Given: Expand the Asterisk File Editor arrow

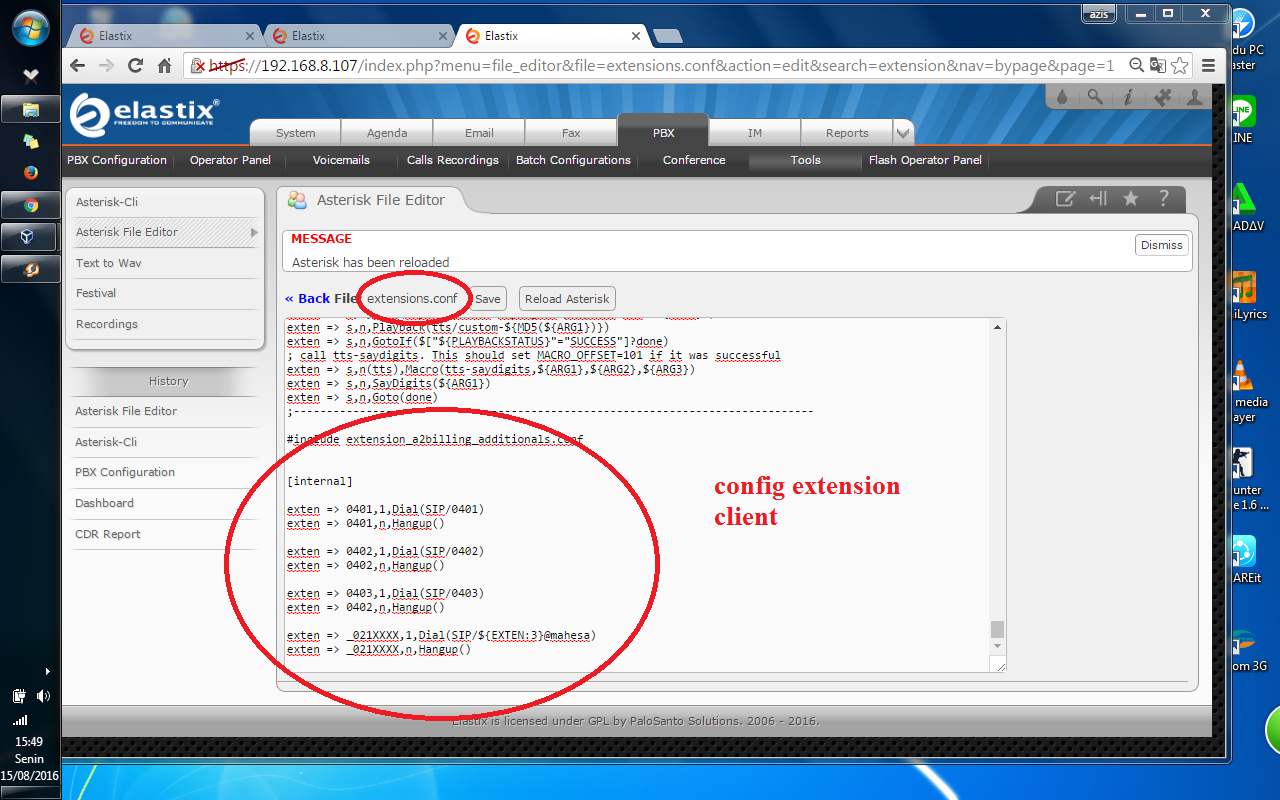Looking at the screenshot, I should tap(254, 232).
